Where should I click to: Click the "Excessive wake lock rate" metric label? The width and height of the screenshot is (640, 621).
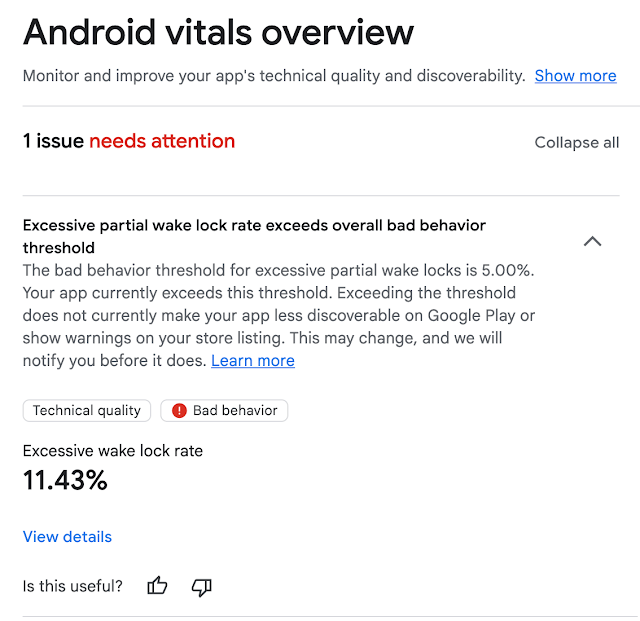tap(113, 451)
